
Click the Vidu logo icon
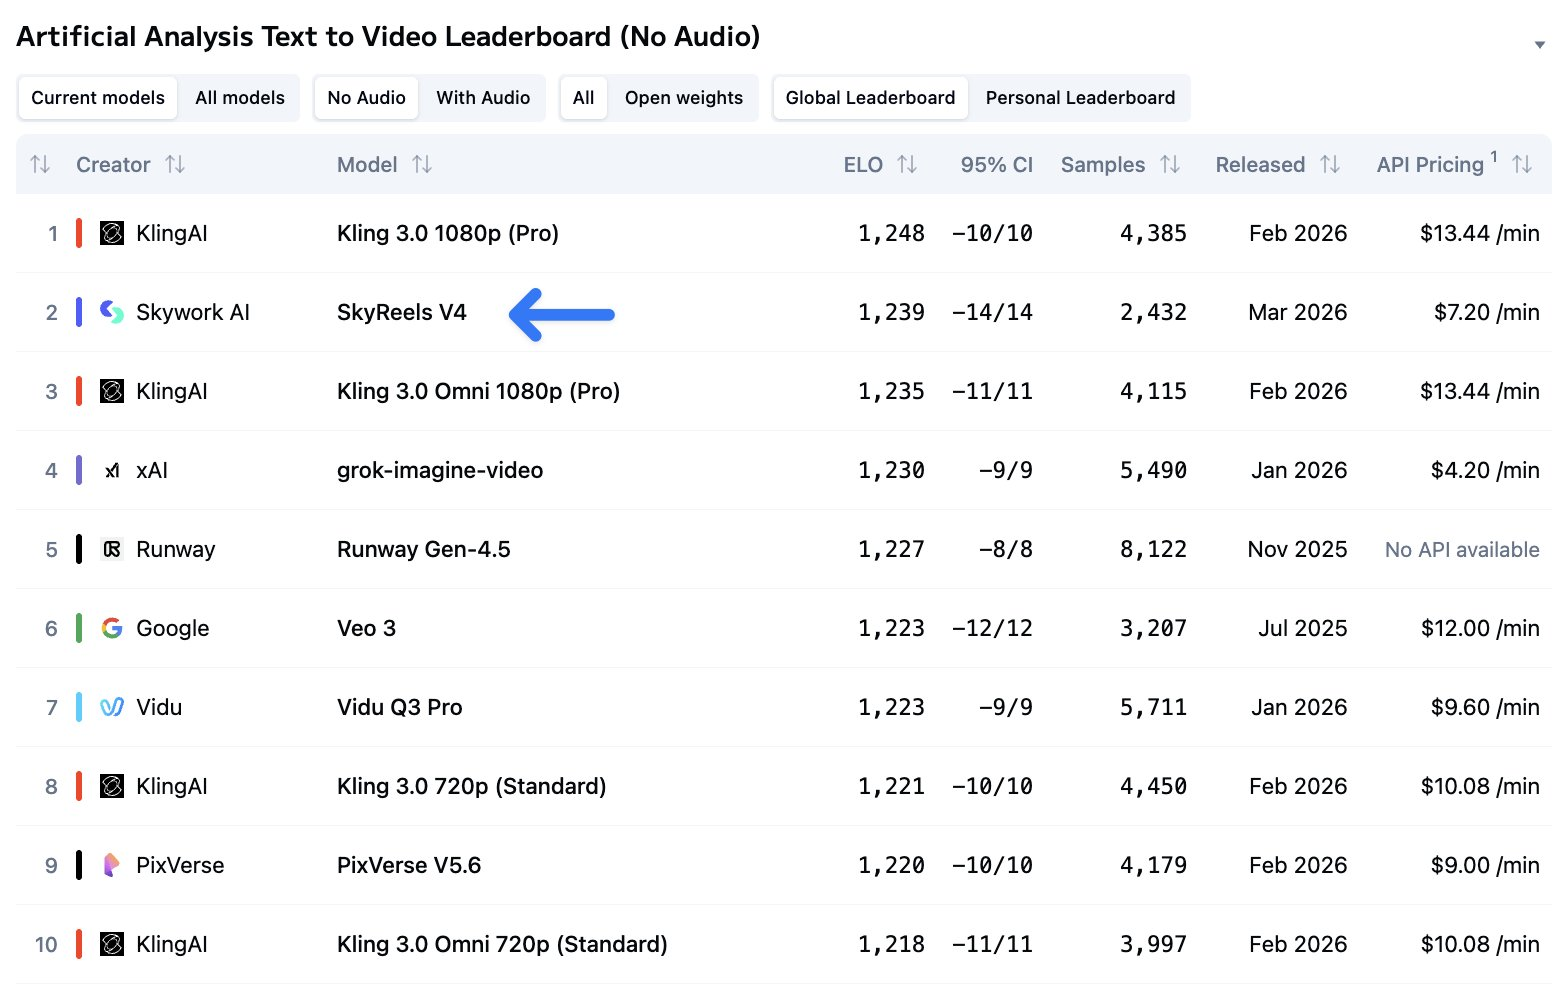(x=112, y=707)
